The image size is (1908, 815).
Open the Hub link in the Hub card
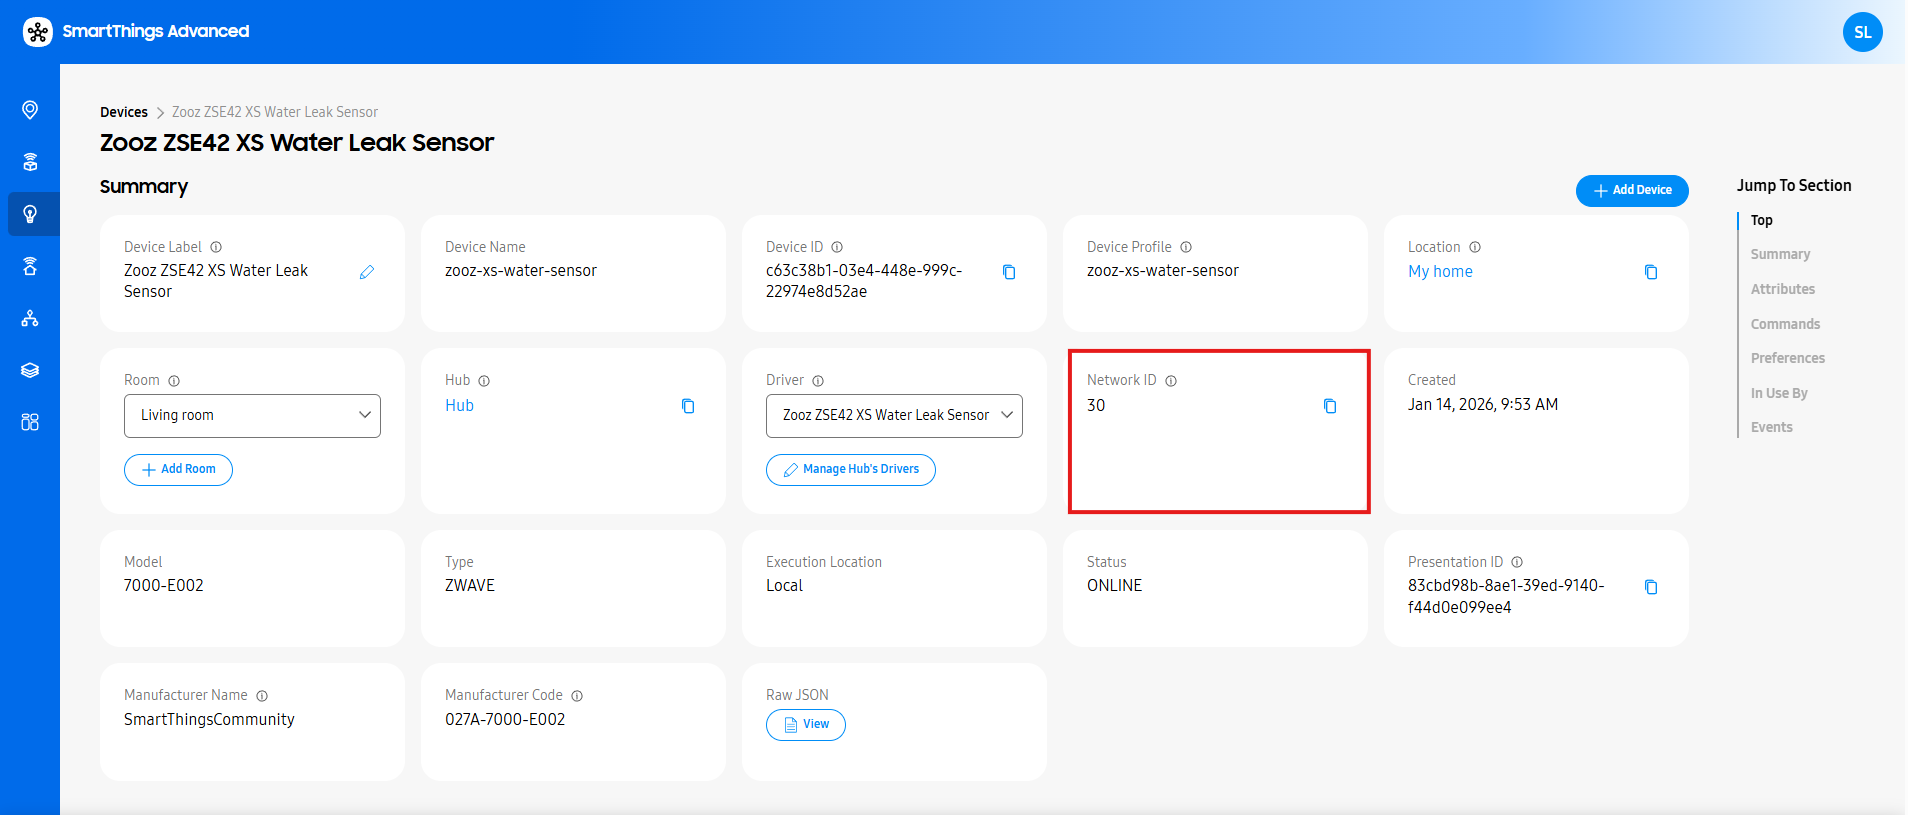click(x=459, y=405)
